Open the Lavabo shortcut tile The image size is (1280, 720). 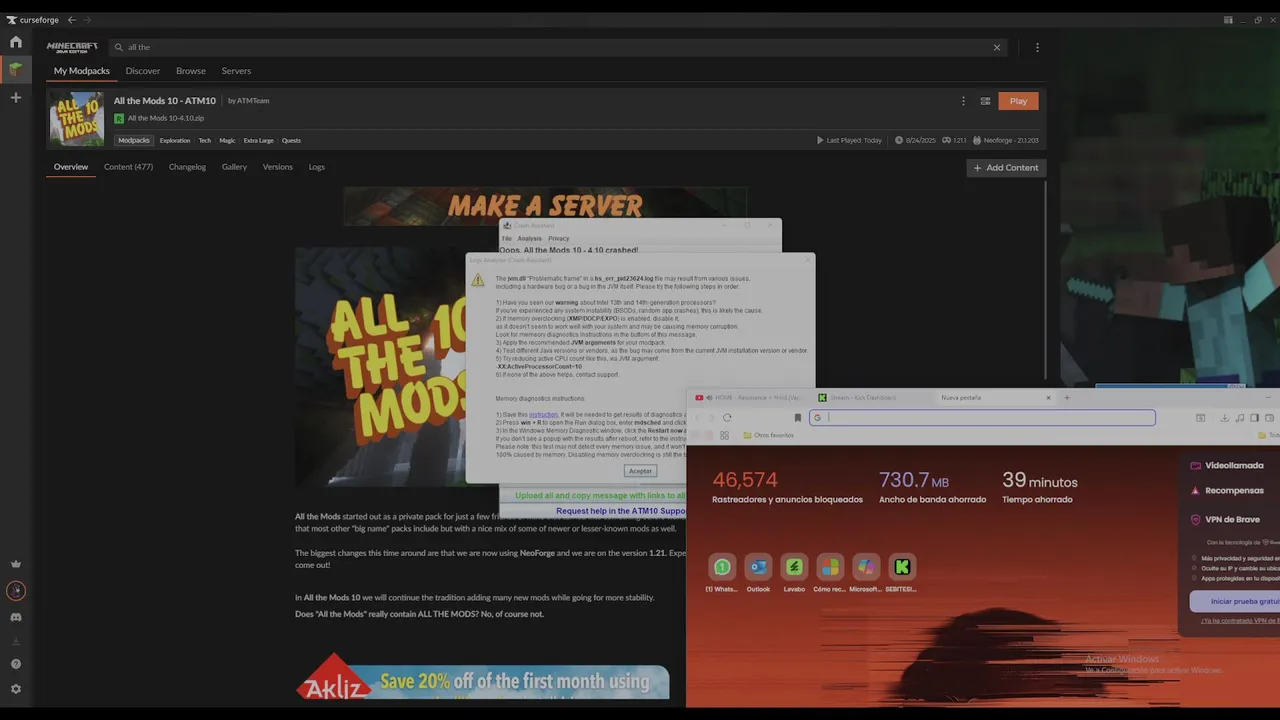pos(794,574)
